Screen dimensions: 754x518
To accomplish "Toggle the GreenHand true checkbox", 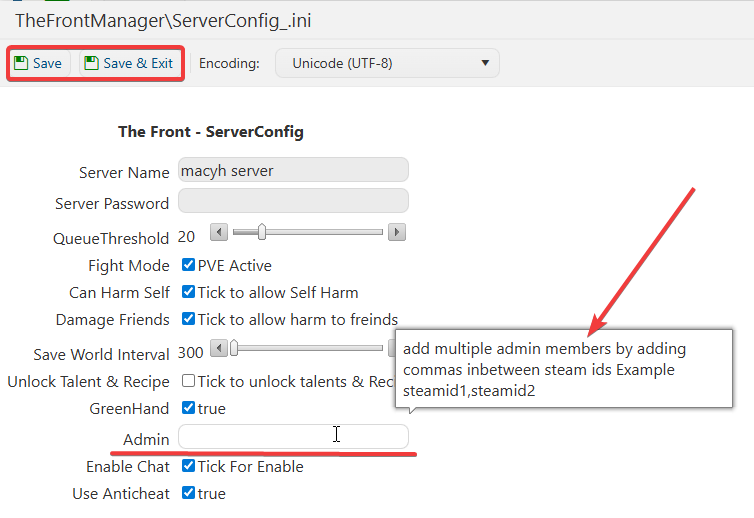I will point(188,408).
